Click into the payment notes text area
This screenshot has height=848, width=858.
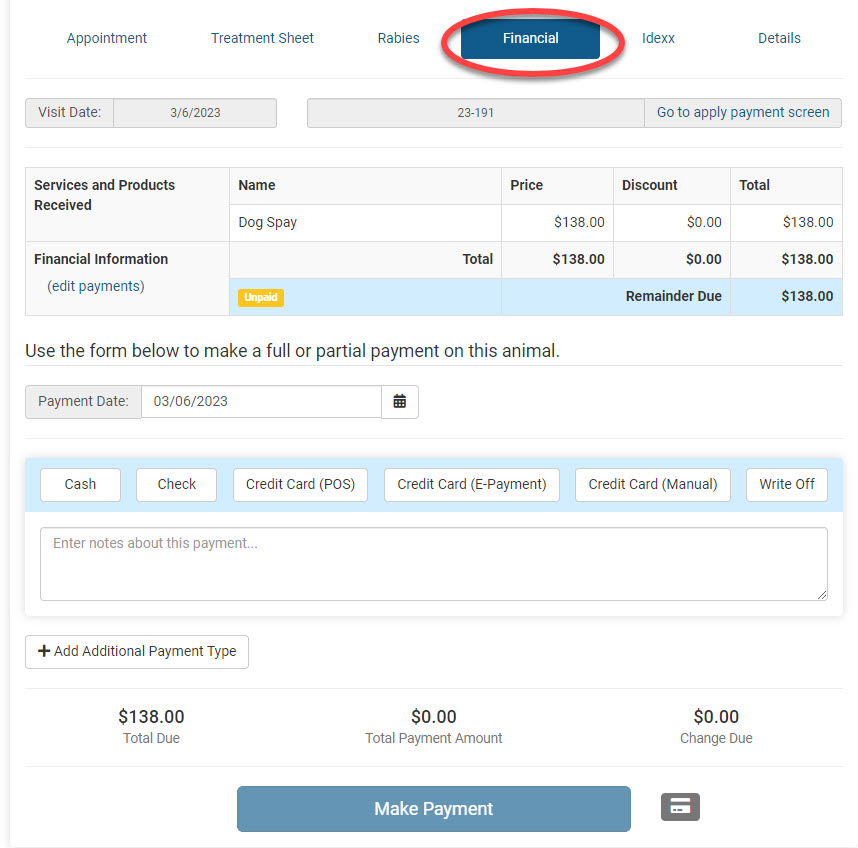(433, 564)
